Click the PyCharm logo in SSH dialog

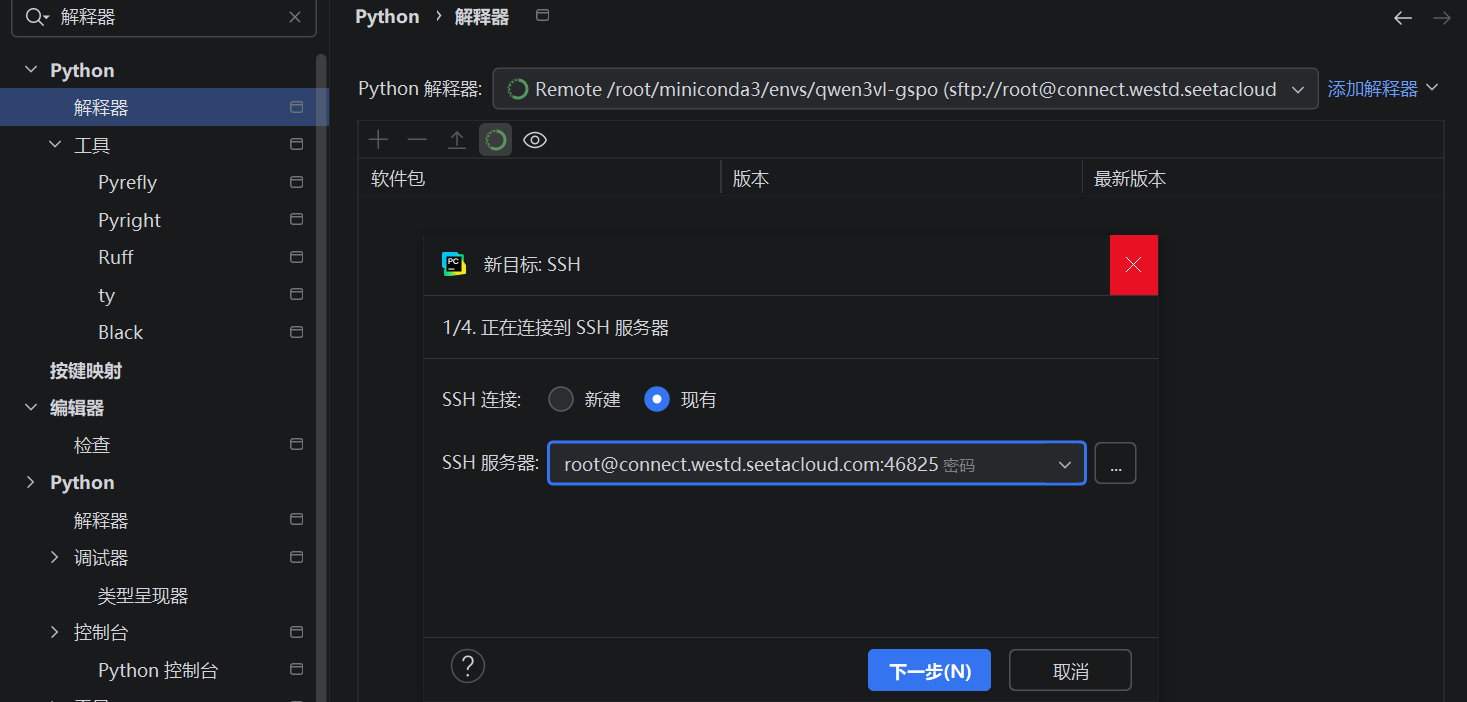454,264
